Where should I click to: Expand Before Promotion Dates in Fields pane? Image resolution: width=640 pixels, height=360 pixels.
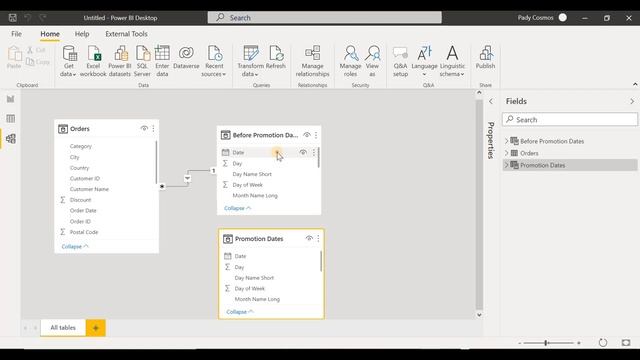tap(507, 141)
